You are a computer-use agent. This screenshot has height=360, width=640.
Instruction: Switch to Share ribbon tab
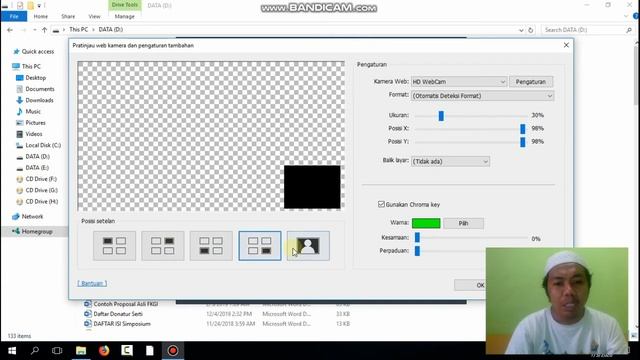68,16
